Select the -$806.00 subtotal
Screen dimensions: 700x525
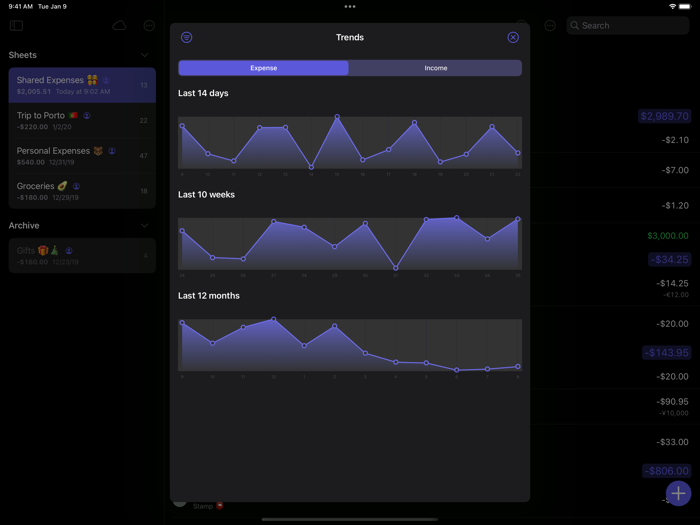pyautogui.click(x=667, y=471)
